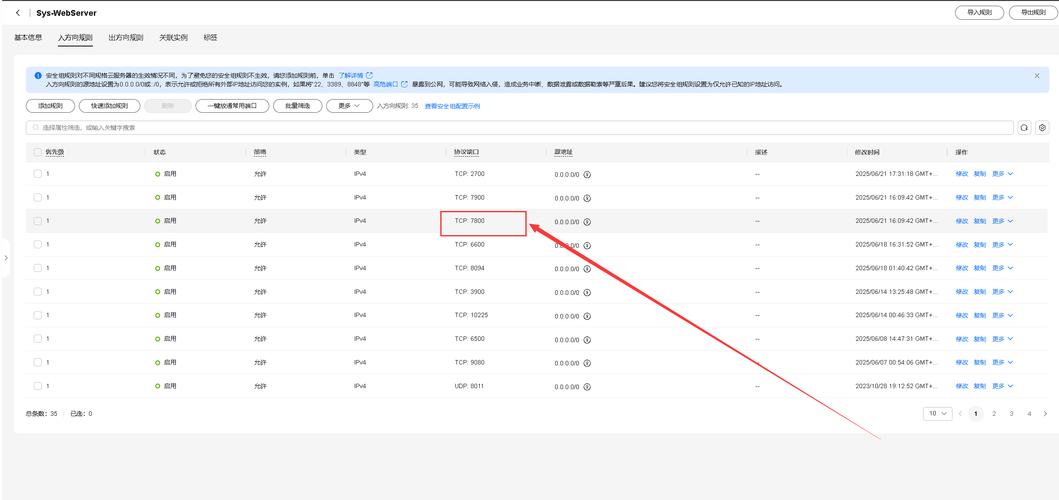Go to page 2 of rules

pyautogui.click(x=993, y=414)
